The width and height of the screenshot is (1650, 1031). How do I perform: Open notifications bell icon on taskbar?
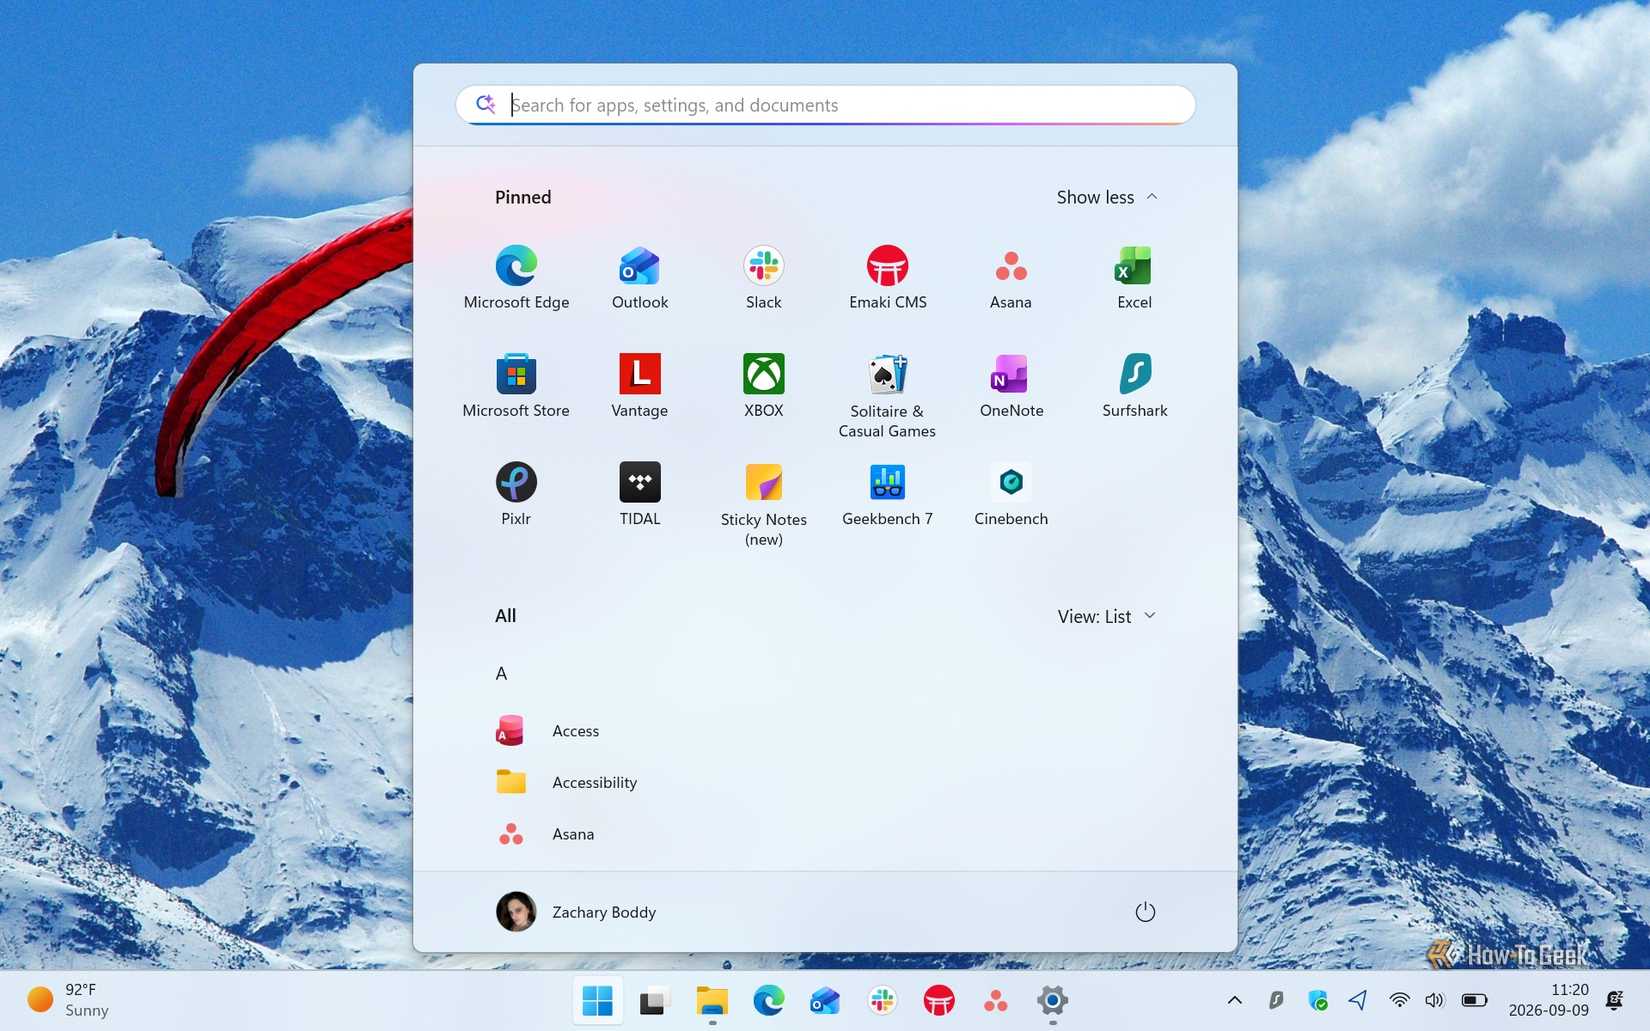tap(1614, 1000)
